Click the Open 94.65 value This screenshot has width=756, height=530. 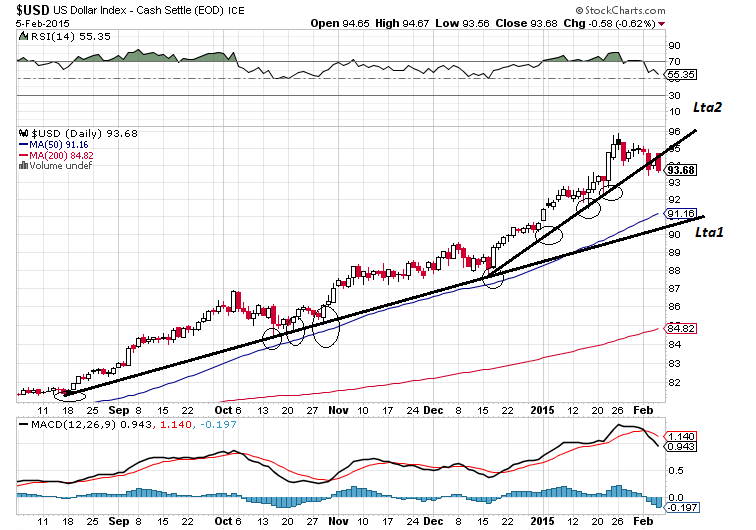click(x=340, y=23)
